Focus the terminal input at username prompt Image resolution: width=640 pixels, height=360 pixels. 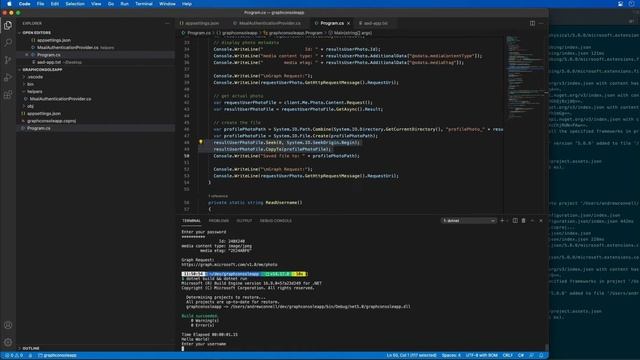point(183,349)
